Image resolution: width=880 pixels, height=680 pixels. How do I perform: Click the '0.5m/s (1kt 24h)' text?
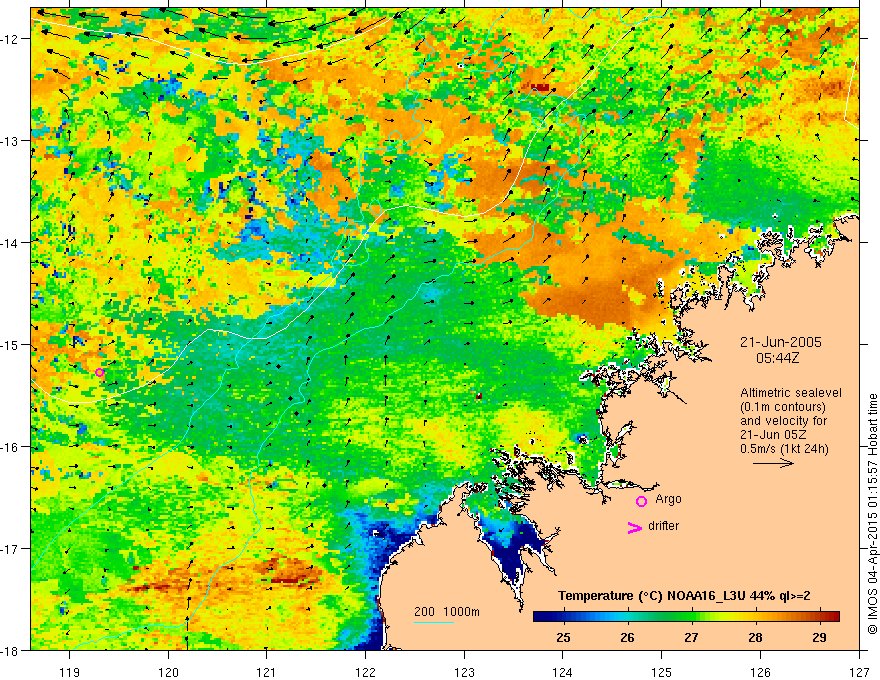pos(785,448)
